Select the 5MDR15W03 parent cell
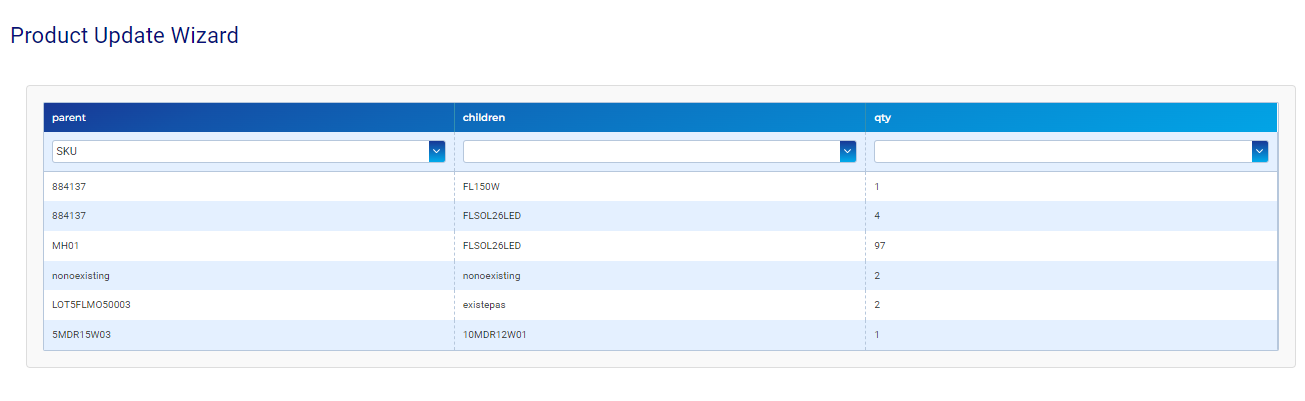Image resolution: width=1305 pixels, height=401 pixels. pyautogui.click(x=81, y=335)
